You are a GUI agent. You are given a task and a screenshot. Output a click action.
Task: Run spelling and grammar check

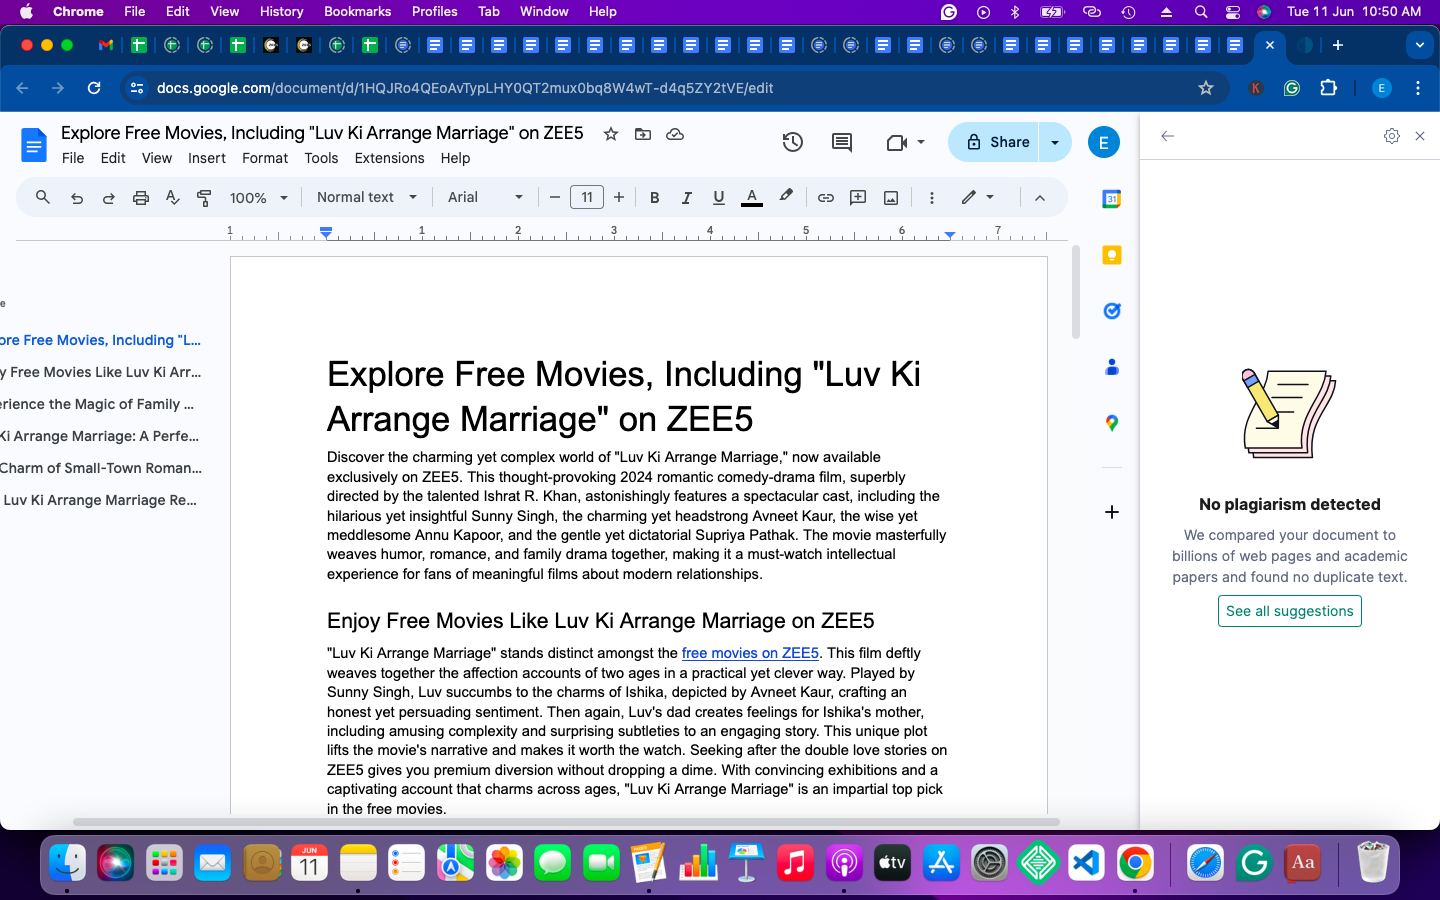tap(173, 198)
